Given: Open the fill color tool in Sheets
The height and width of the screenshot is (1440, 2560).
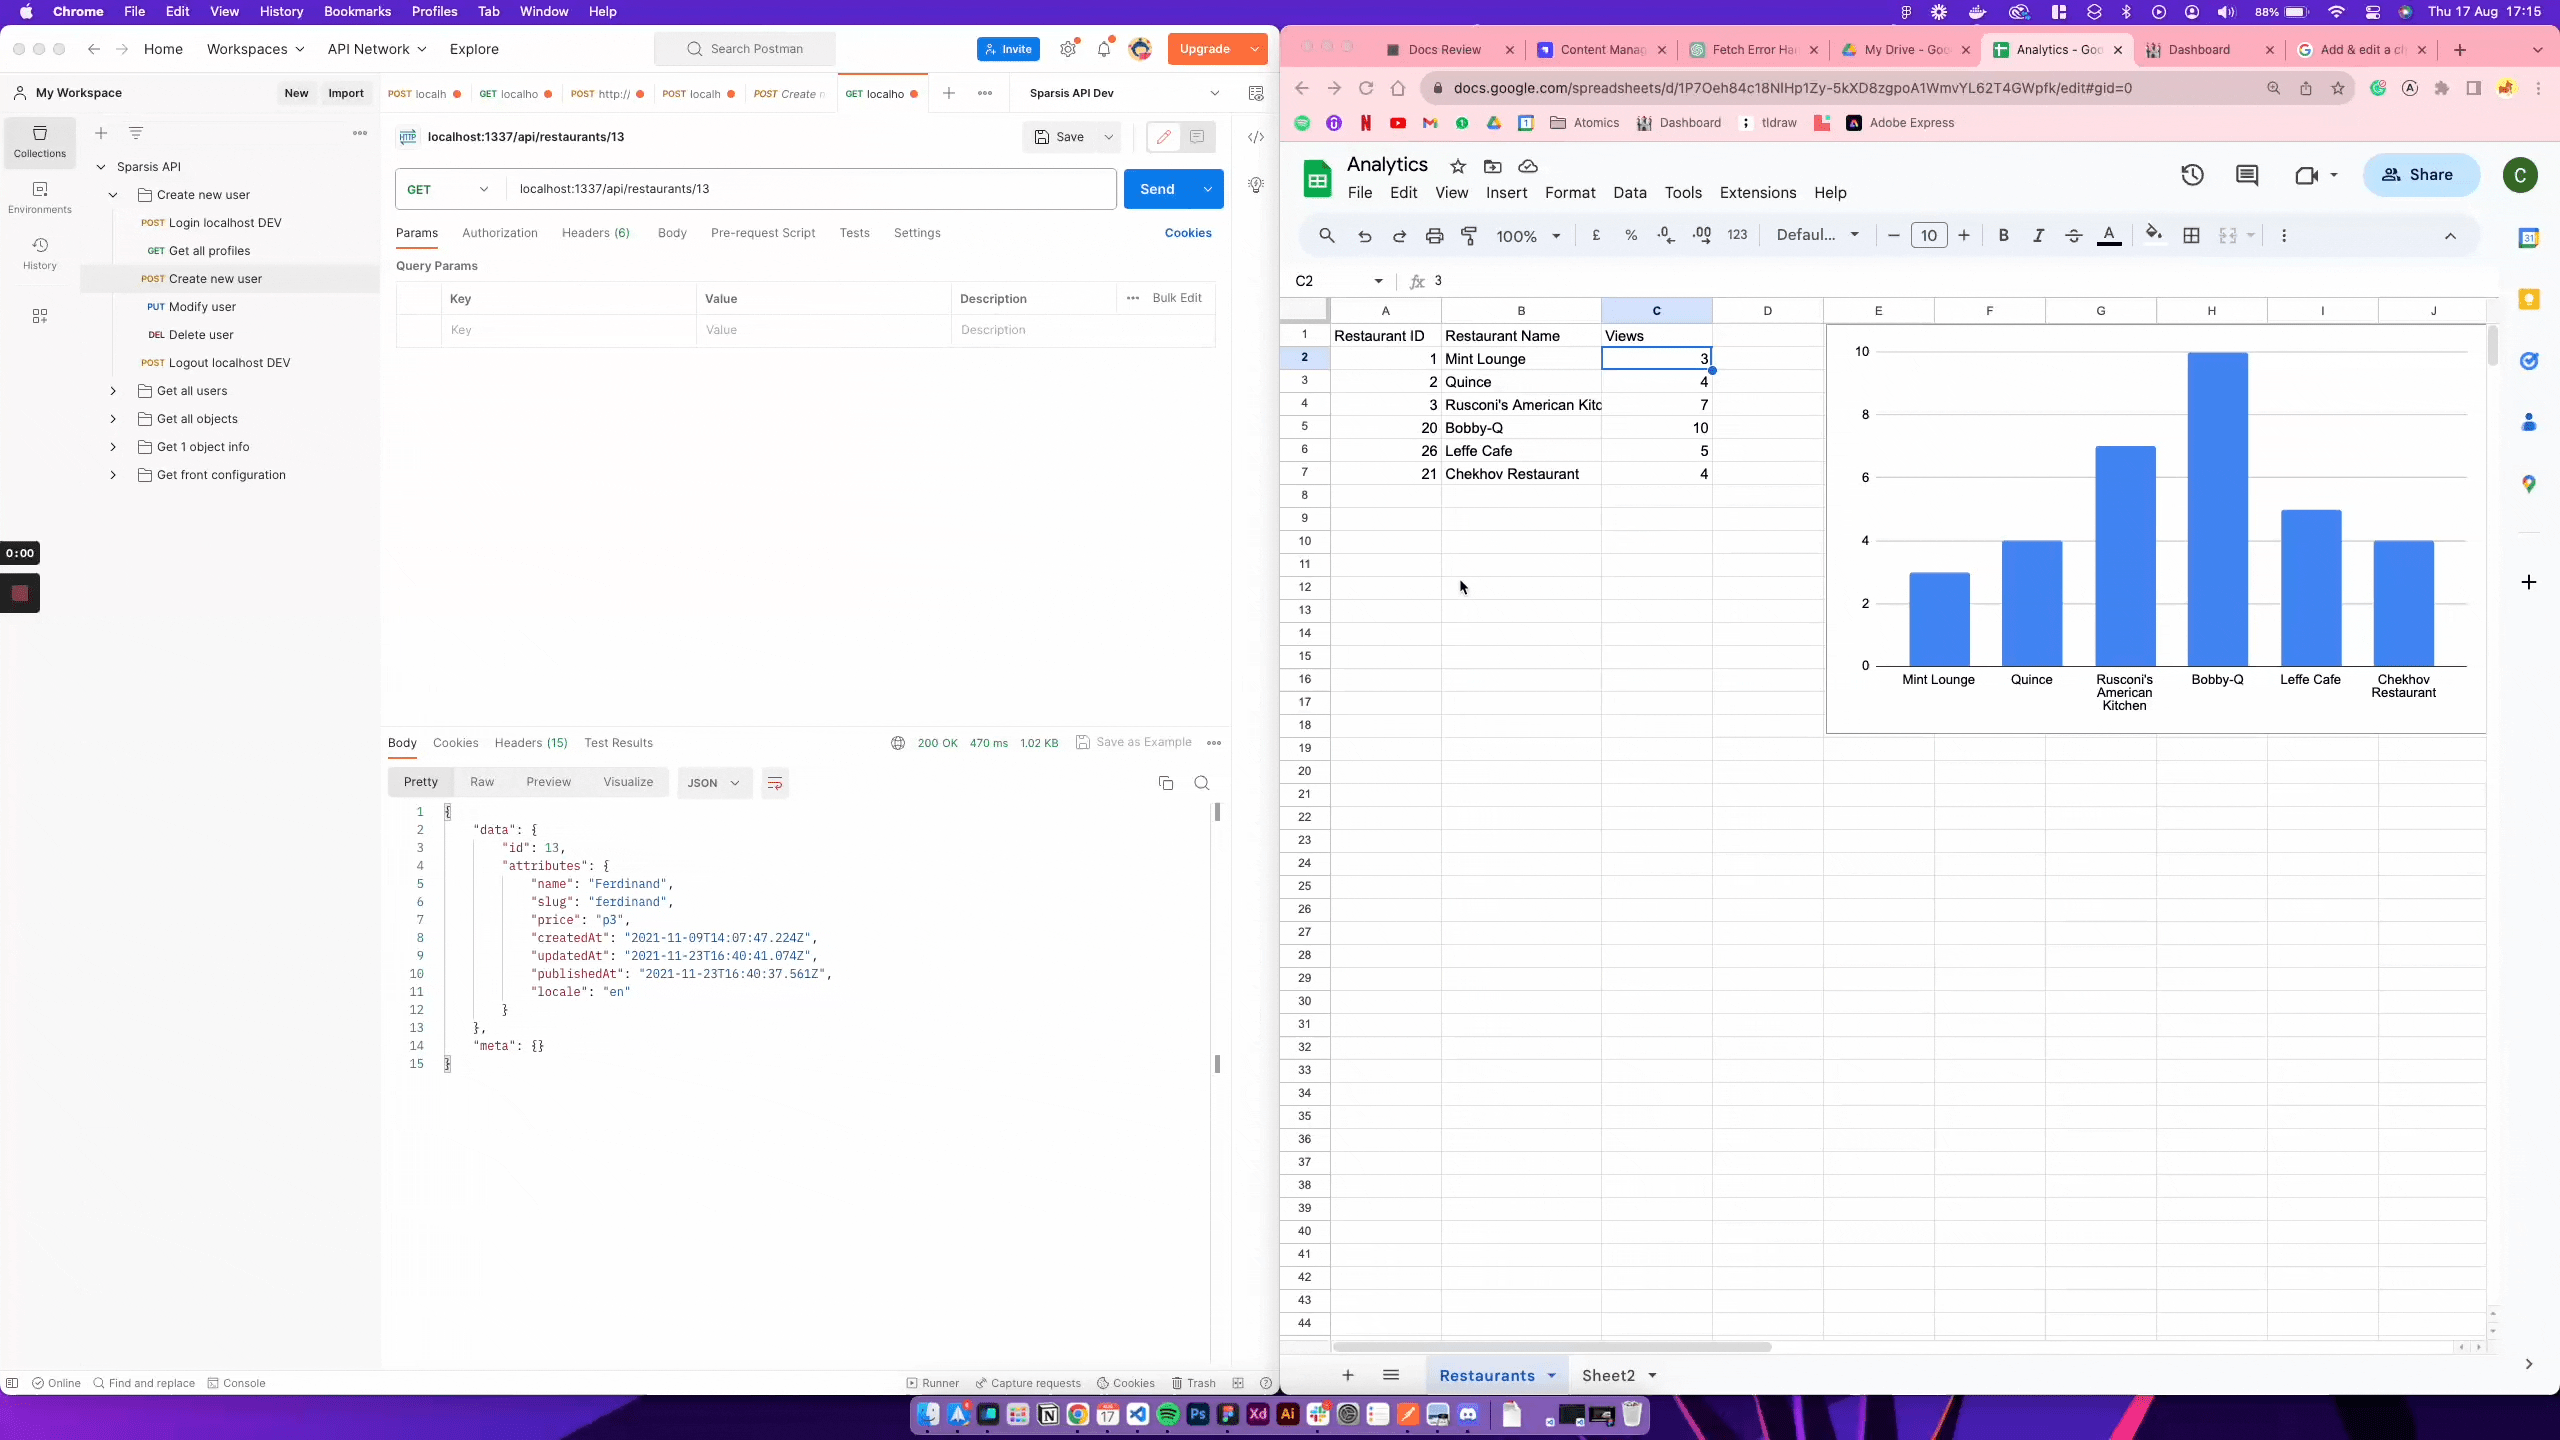Looking at the screenshot, I should tap(2154, 236).
